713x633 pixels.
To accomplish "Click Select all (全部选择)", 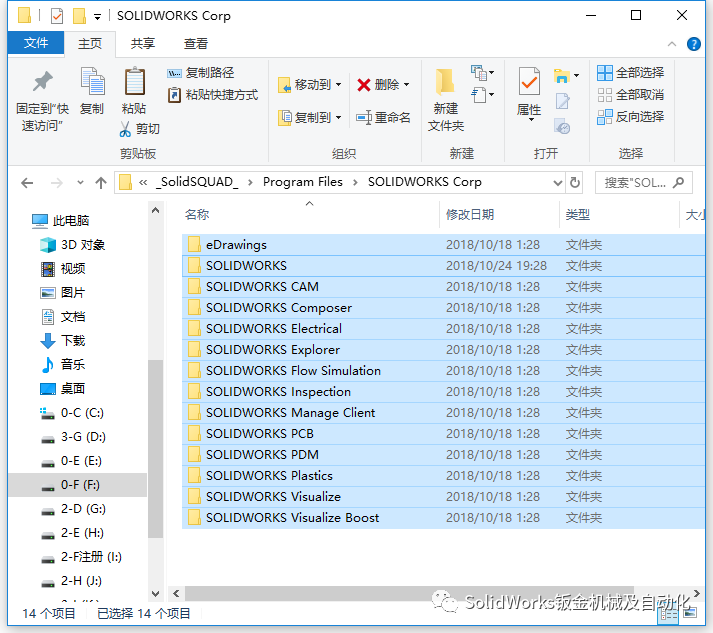I will pos(630,73).
